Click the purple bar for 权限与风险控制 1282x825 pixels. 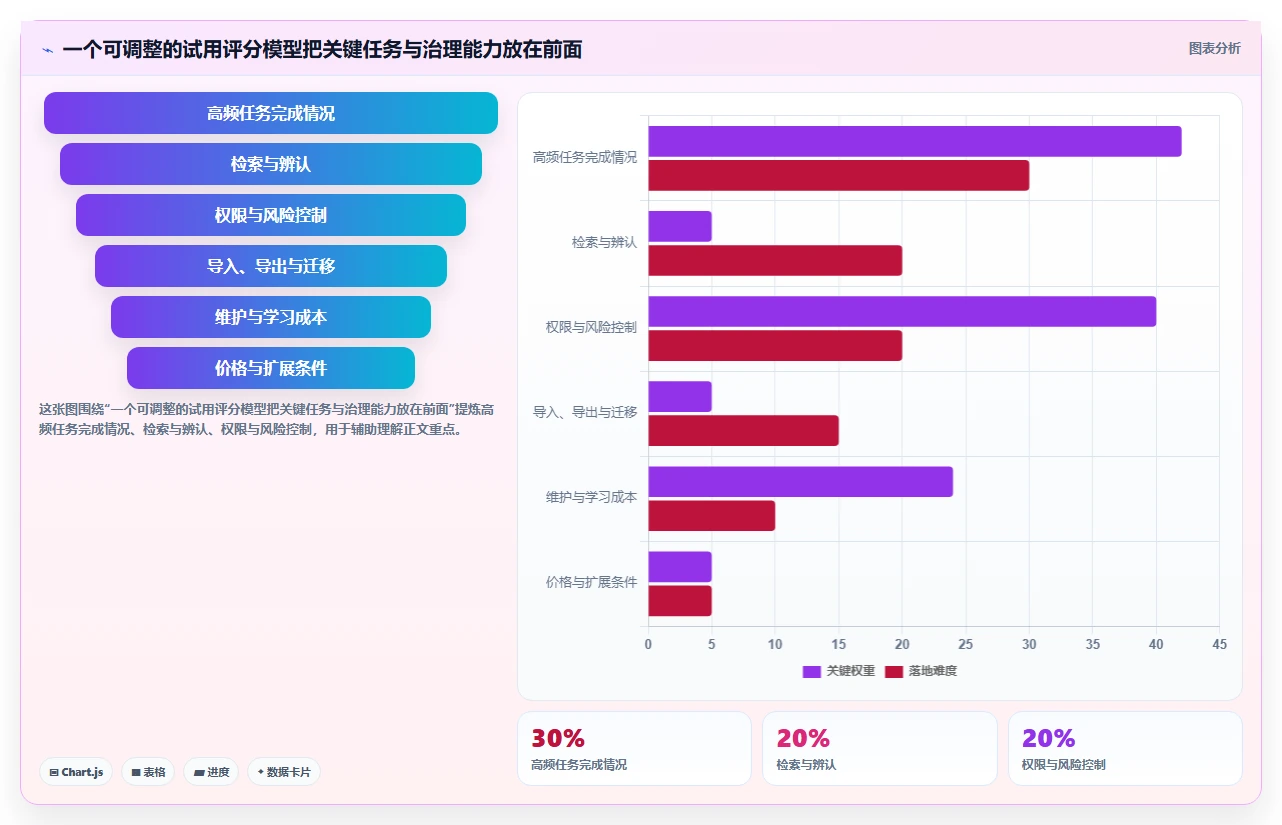902,311
